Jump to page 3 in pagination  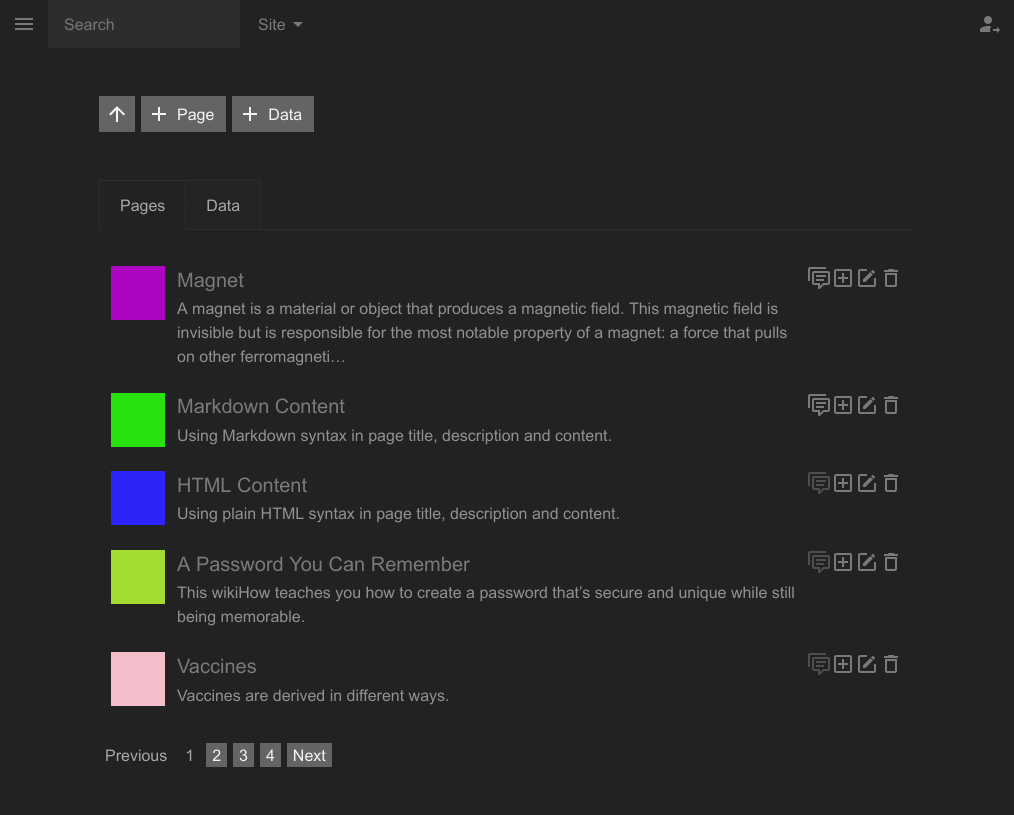243,755
